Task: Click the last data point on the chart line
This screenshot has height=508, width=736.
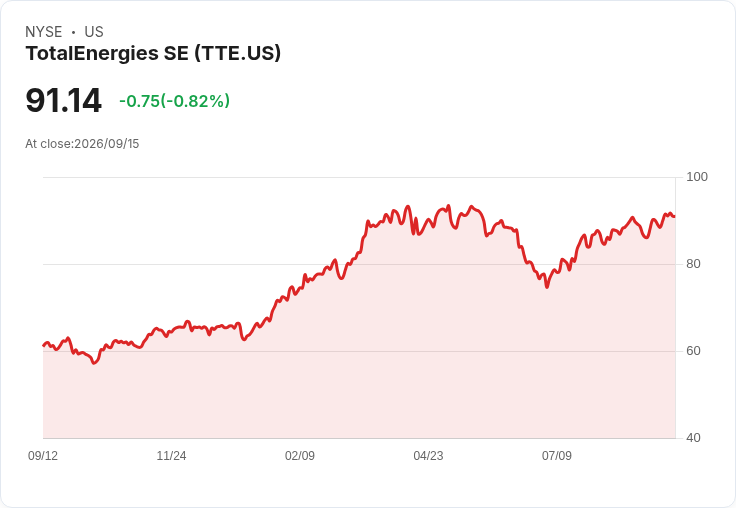Action: click(x=674, y=216)
